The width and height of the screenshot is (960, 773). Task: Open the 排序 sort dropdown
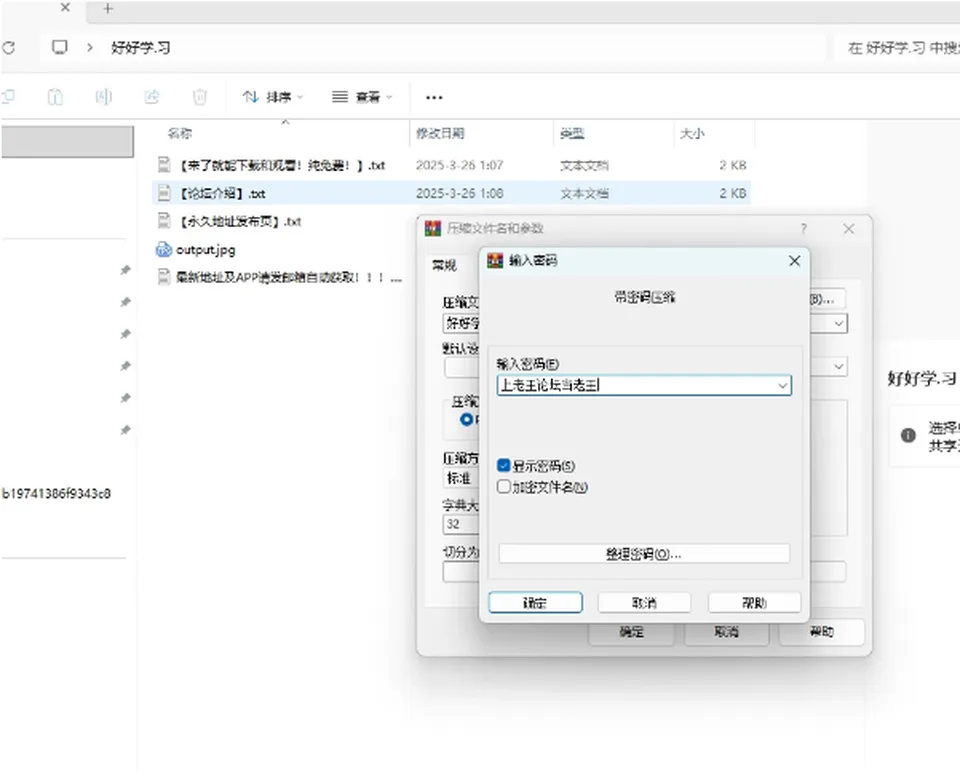tap(272, 97)
